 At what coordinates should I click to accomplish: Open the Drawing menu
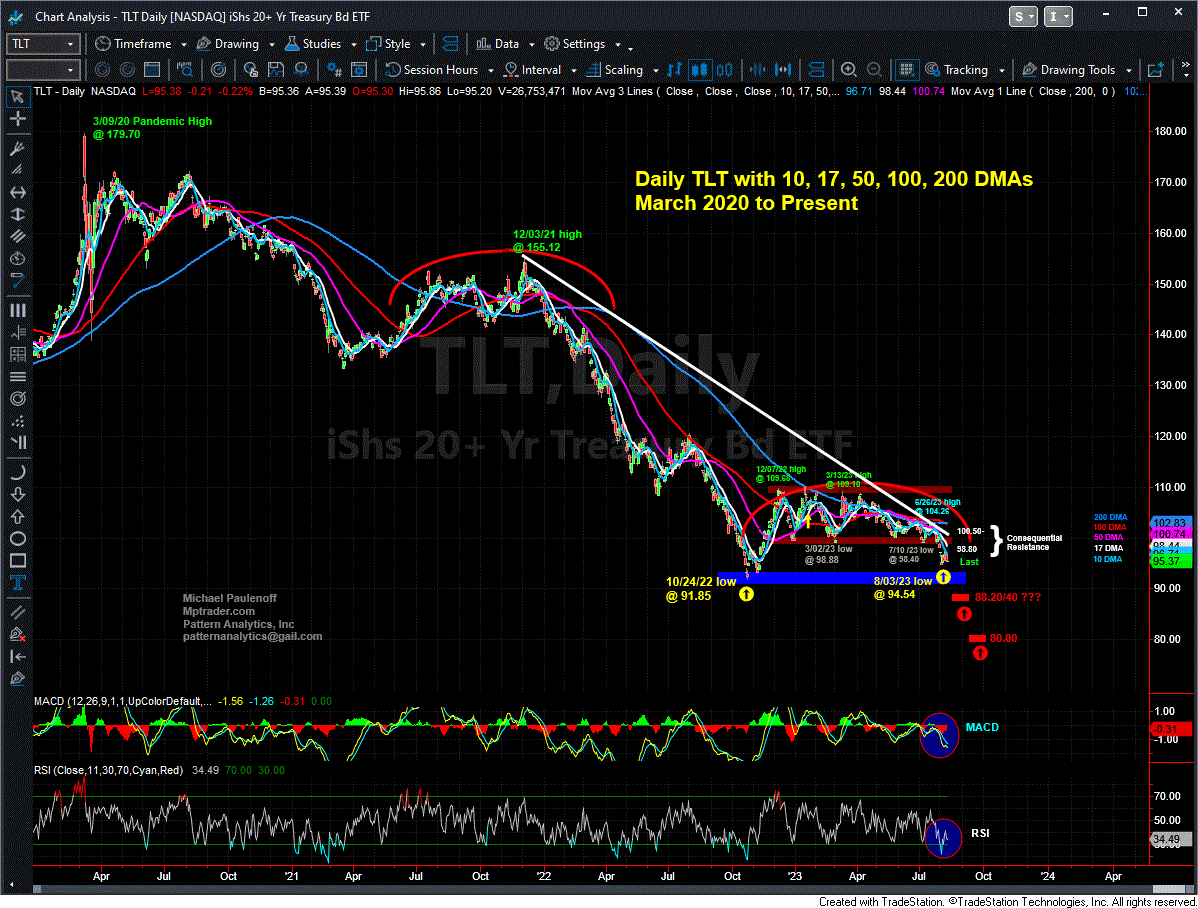(x=235, y=44)
